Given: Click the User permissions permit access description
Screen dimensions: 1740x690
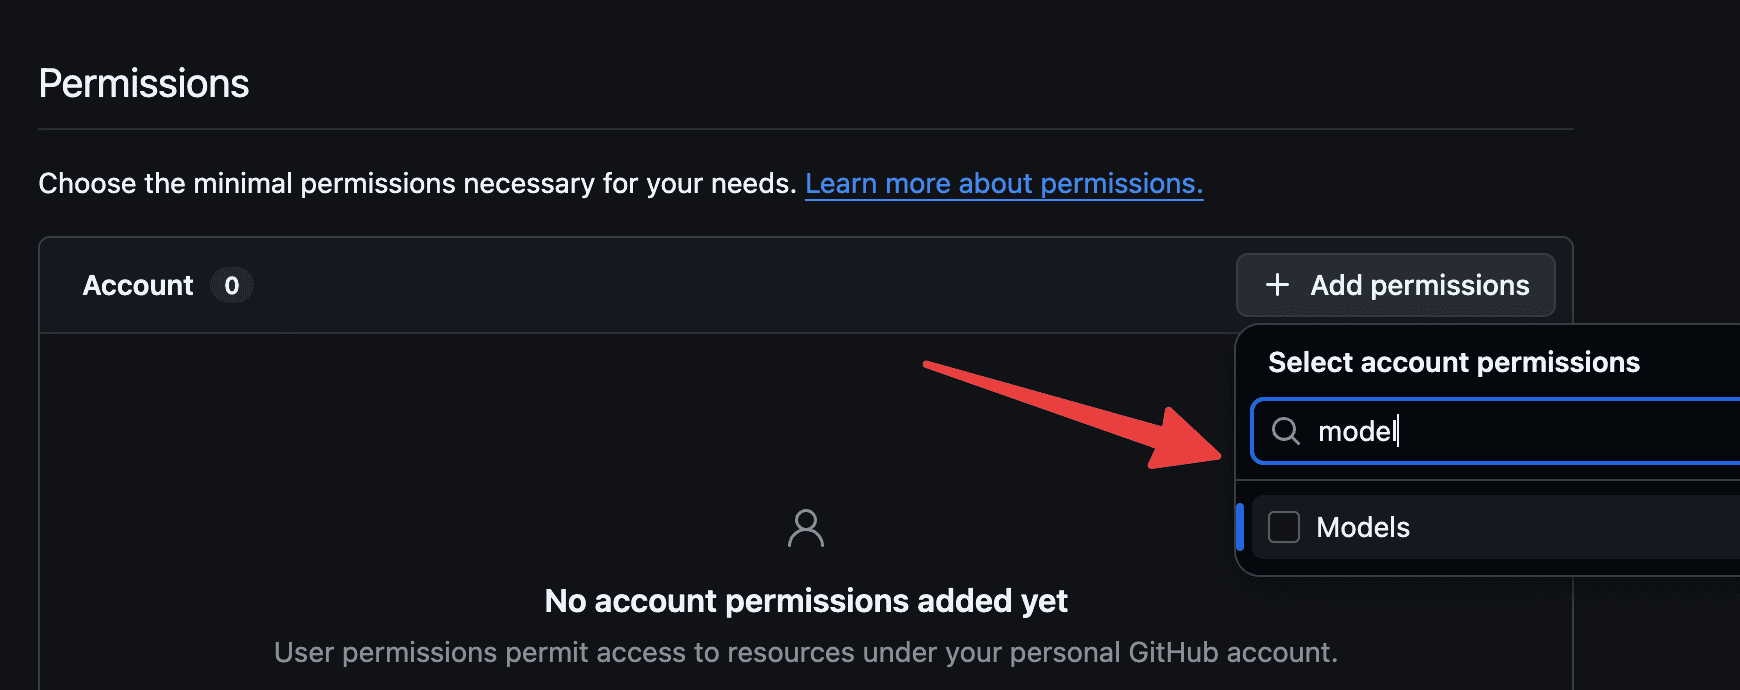Looking at the screenshot, I should click(806, 653).
